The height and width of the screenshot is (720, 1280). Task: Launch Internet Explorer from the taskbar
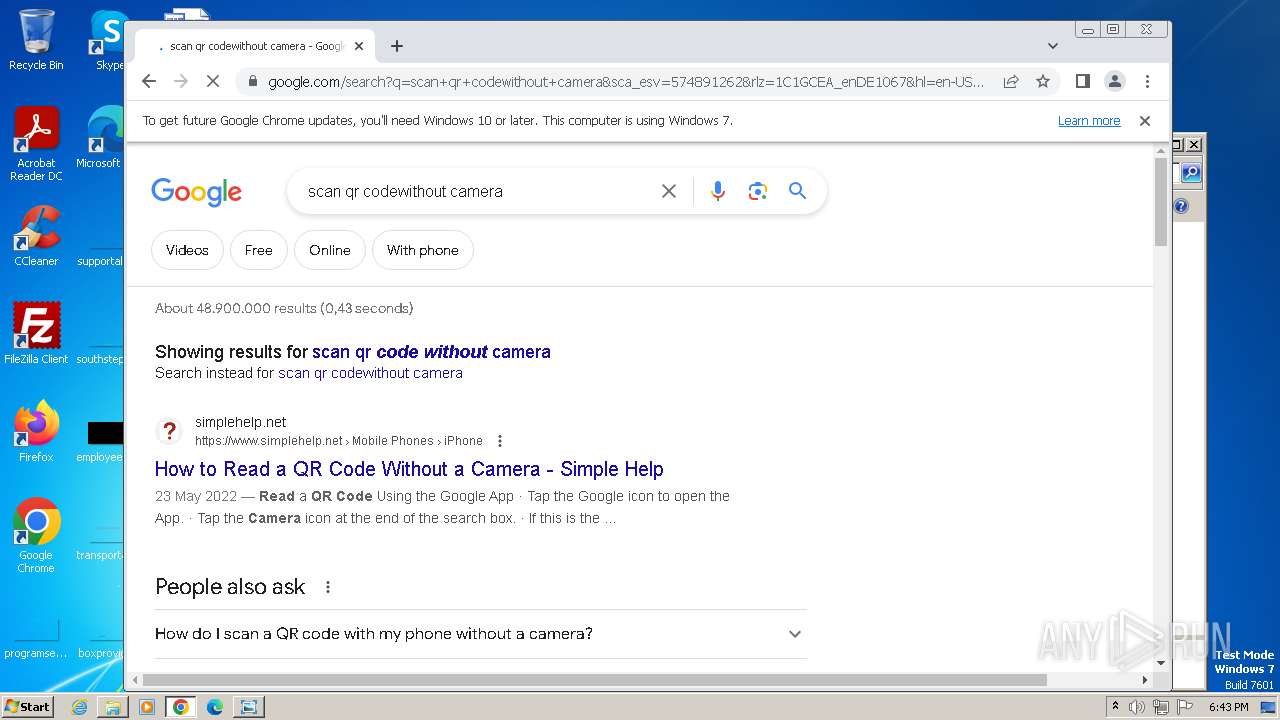click(x=79, y=707)
